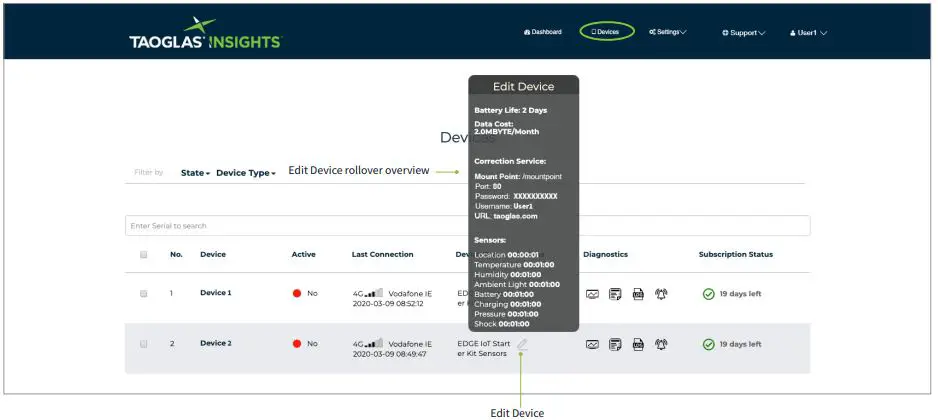Expand the Support menu
938x420 pixels.
(744, 33)
